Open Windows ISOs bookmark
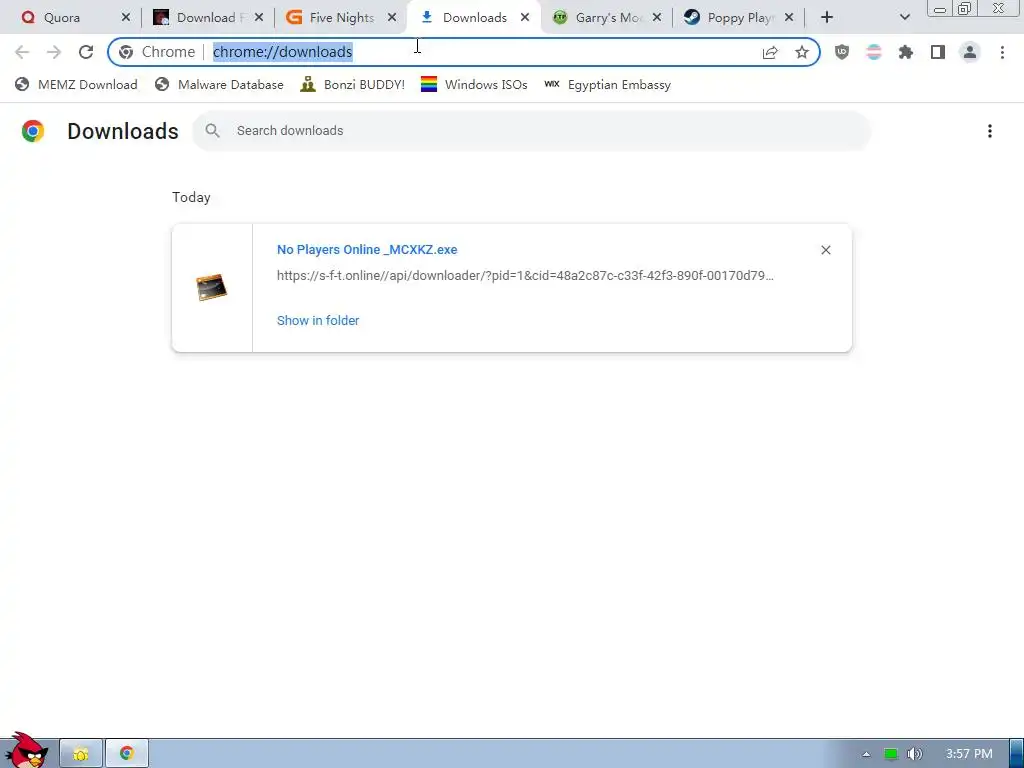The image size is (1024, 768). coord(474,84)
